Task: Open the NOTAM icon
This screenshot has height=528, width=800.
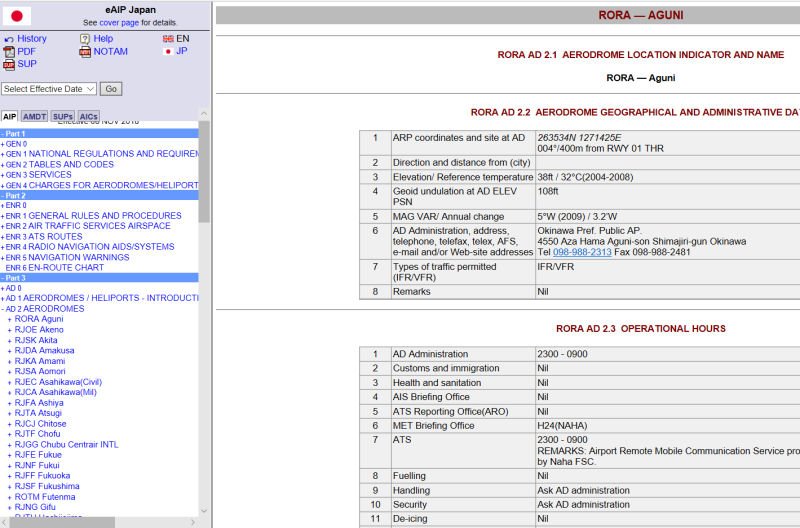Action: 85,52
